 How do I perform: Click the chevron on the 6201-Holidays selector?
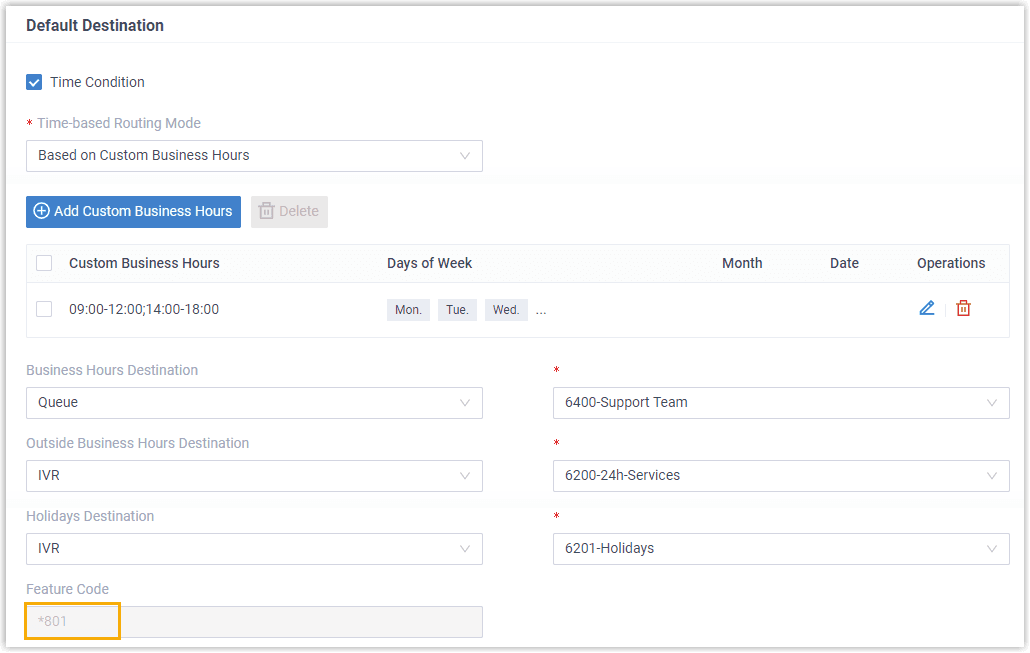pyautogui.click(x=991, y=548)
